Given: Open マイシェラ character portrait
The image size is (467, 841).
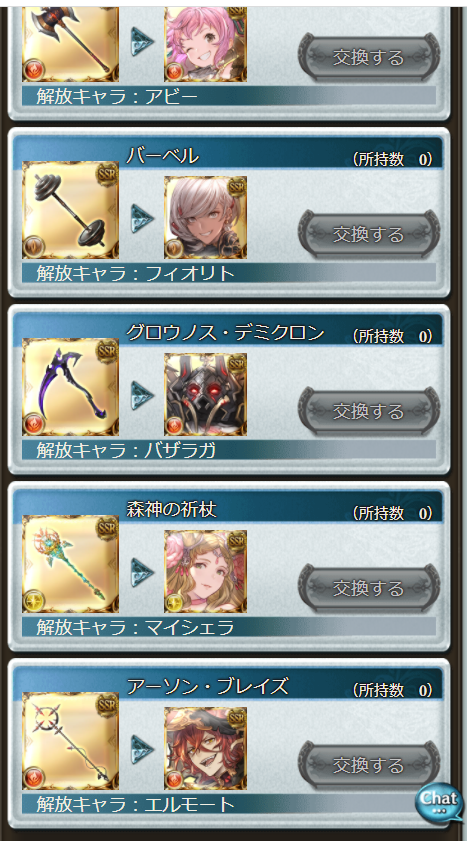Looking at the screenshot, I should (205, 571).
